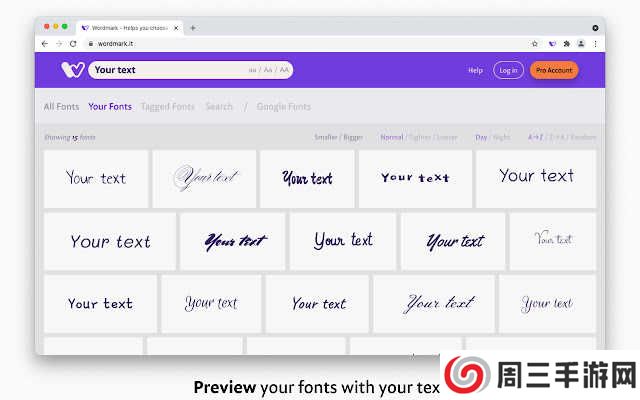Screen dimensions: 640x400
Task: Click the orange Pro Account button
Action: 554,70
